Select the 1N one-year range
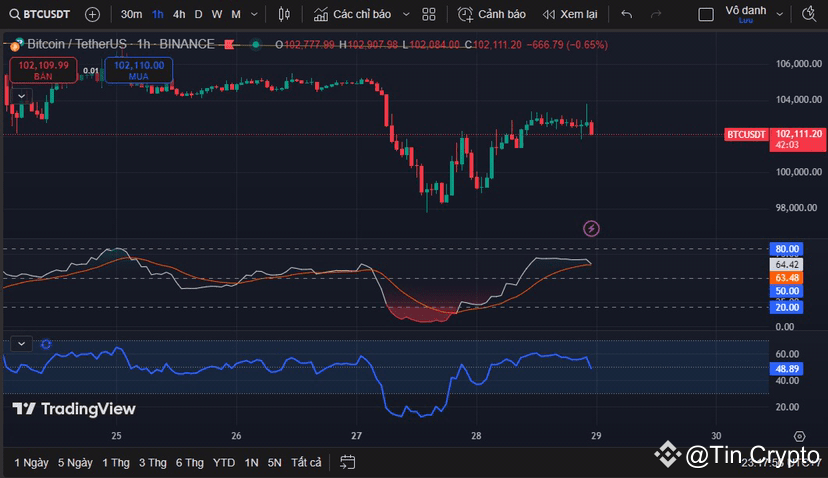828x478 pixels. 251,463
